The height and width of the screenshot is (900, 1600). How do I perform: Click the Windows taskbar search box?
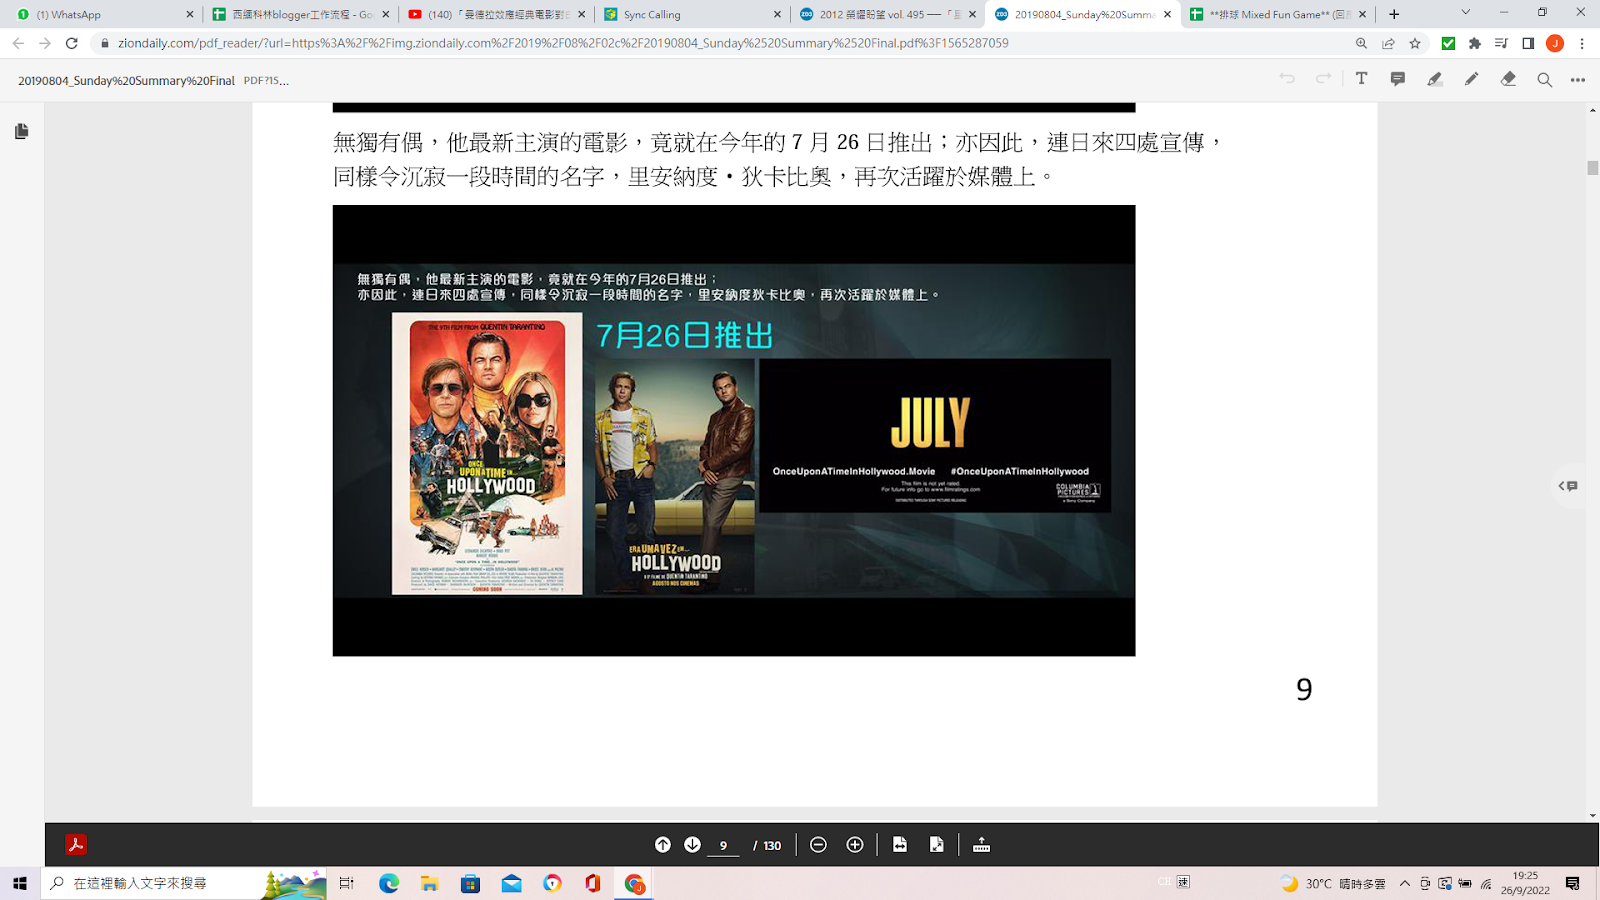(x=185, y=883)
